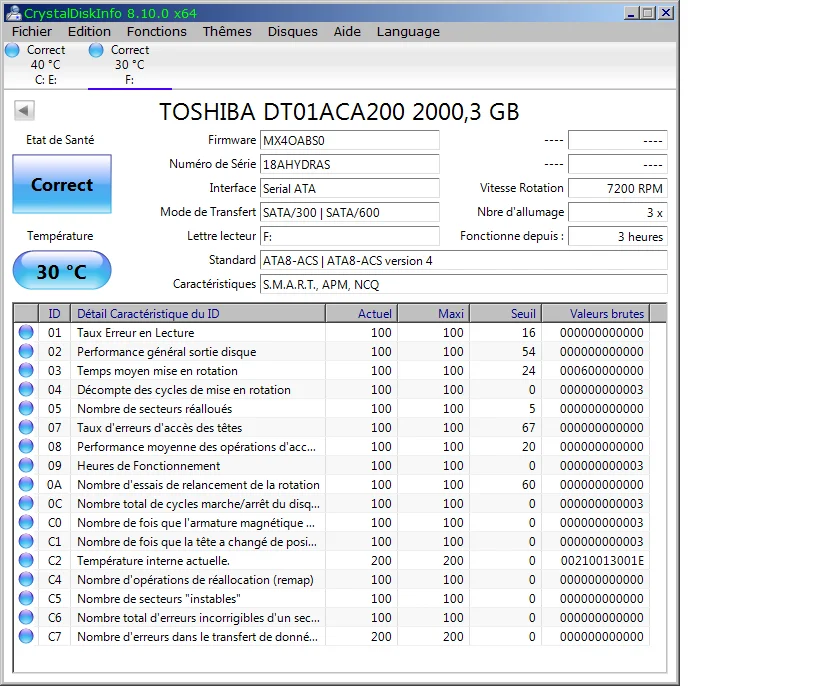This screenshot has width=819, height=686.
Task: Open the Fonctions menu
Action: tap(157, 31)
